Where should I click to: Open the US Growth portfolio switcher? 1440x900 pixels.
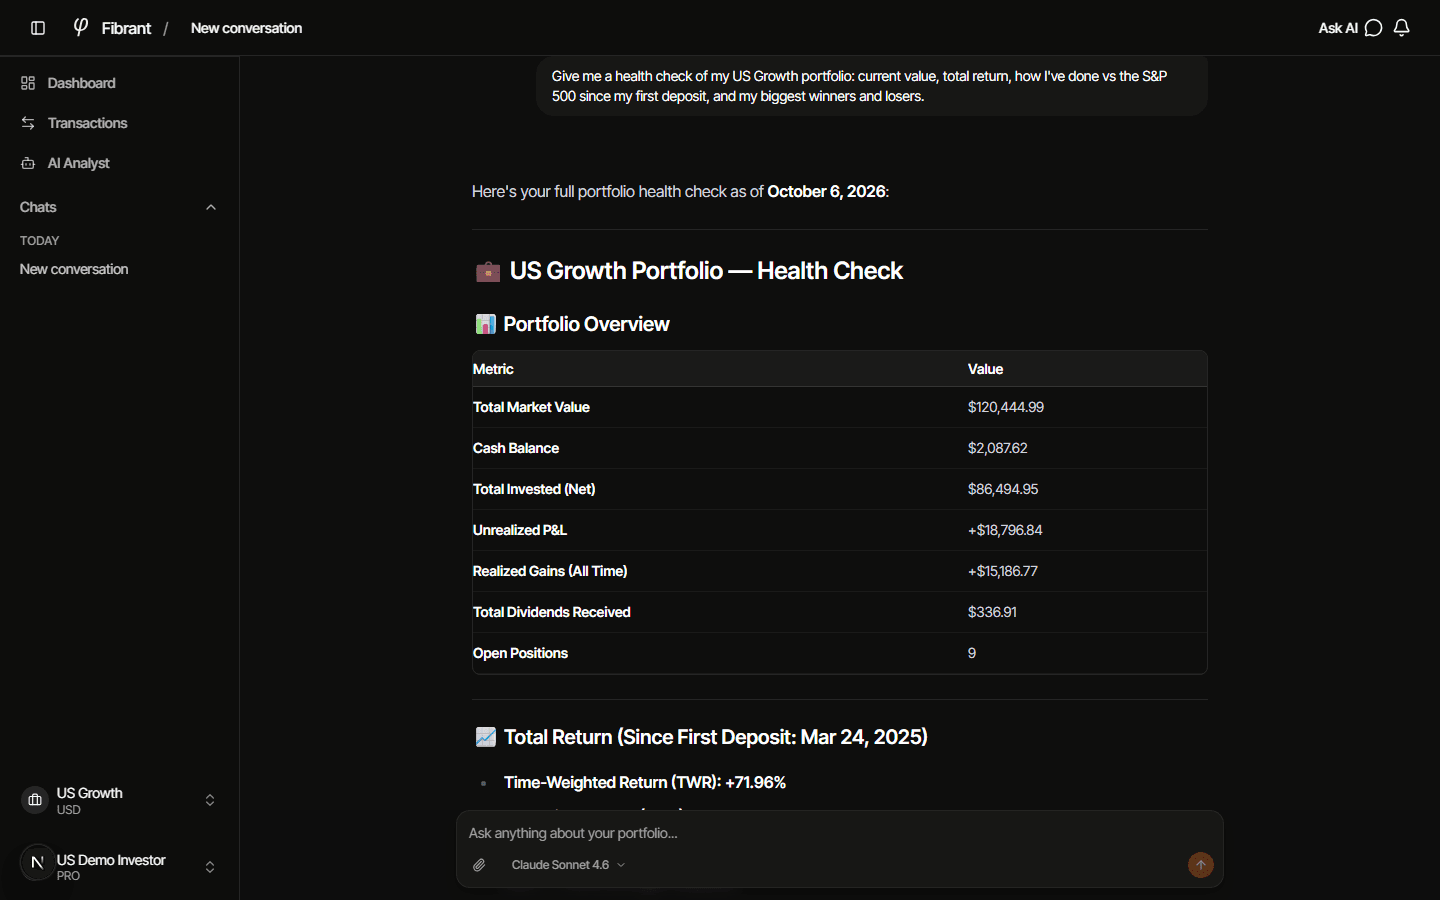(x=119, y=800)
